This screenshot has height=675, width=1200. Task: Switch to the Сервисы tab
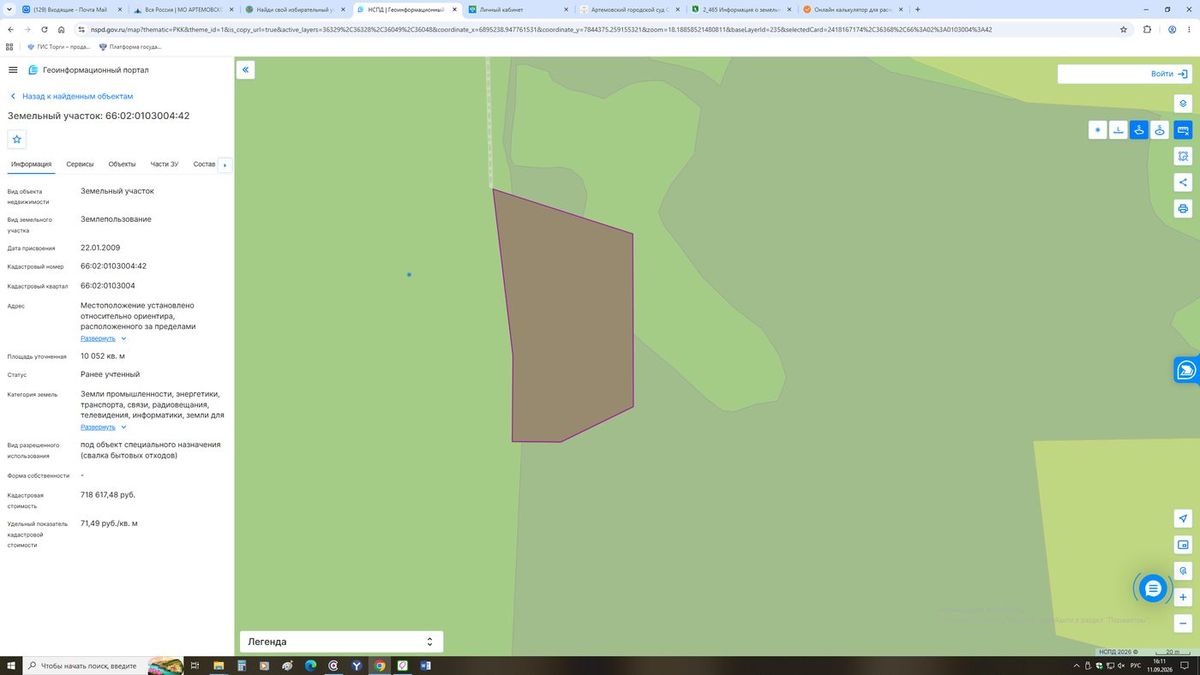click(80, 164)
